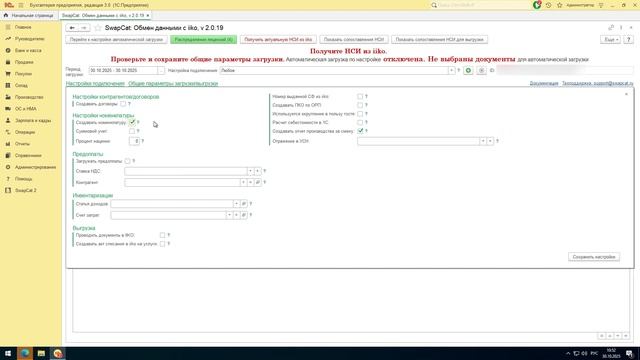Click green plus icon next to connection setting
Screen dimensions: 640x360
(x=468, y=71)
